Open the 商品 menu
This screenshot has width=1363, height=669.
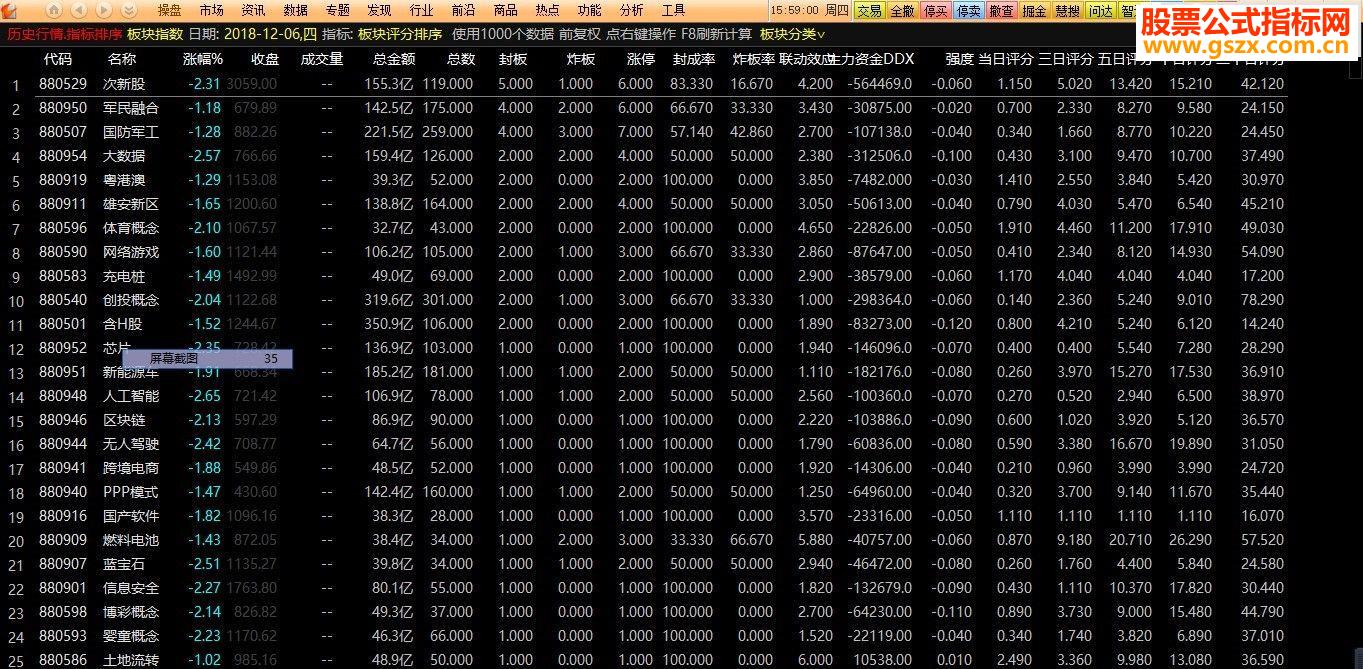pyautogui.click(x=506, y=10)
